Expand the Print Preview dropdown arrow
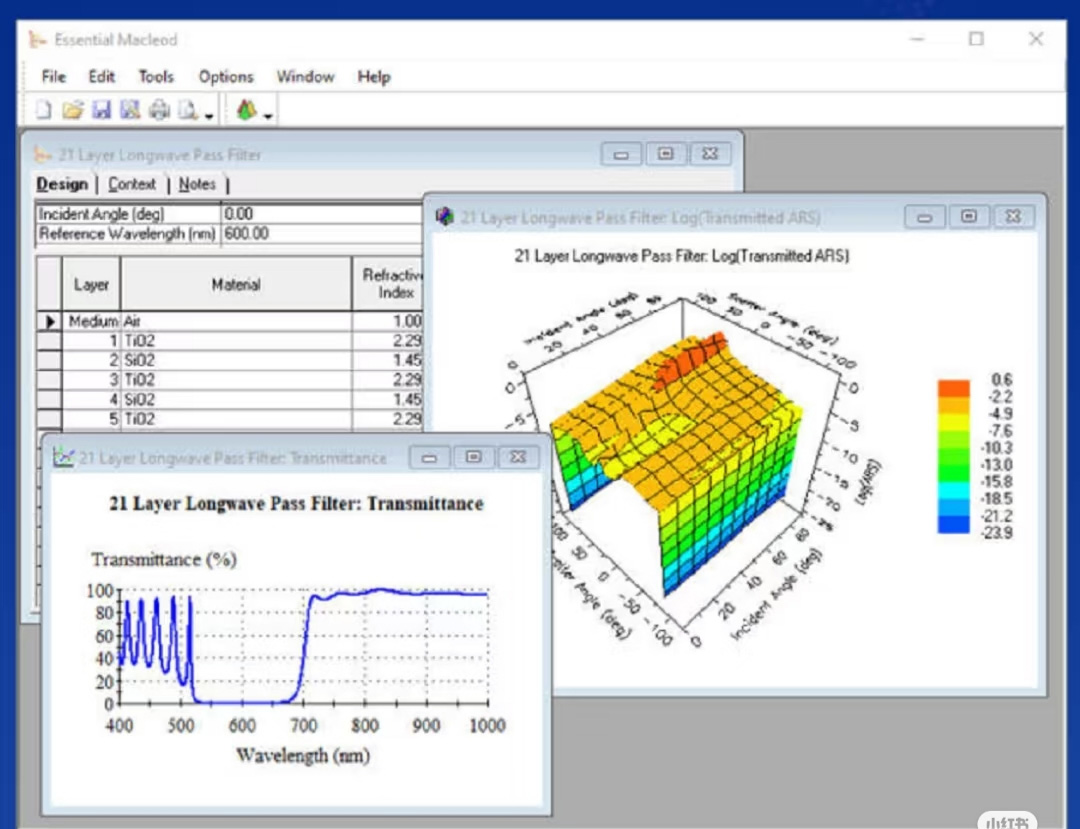The height and width of the screenshot is (829, 1080). [x=209, y=116]
